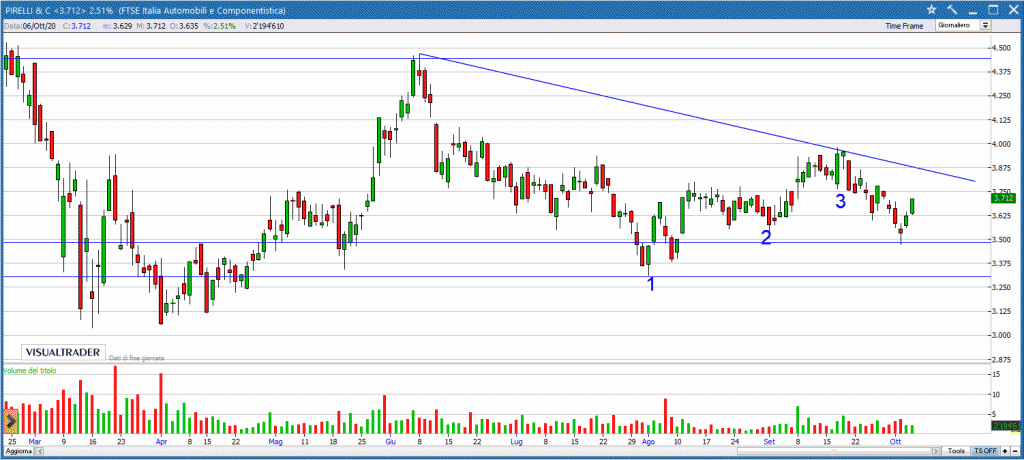The image size is (1024, 460).
Task: Click the 'Ott' month label on date axis
Action: (x=896, y=442)
